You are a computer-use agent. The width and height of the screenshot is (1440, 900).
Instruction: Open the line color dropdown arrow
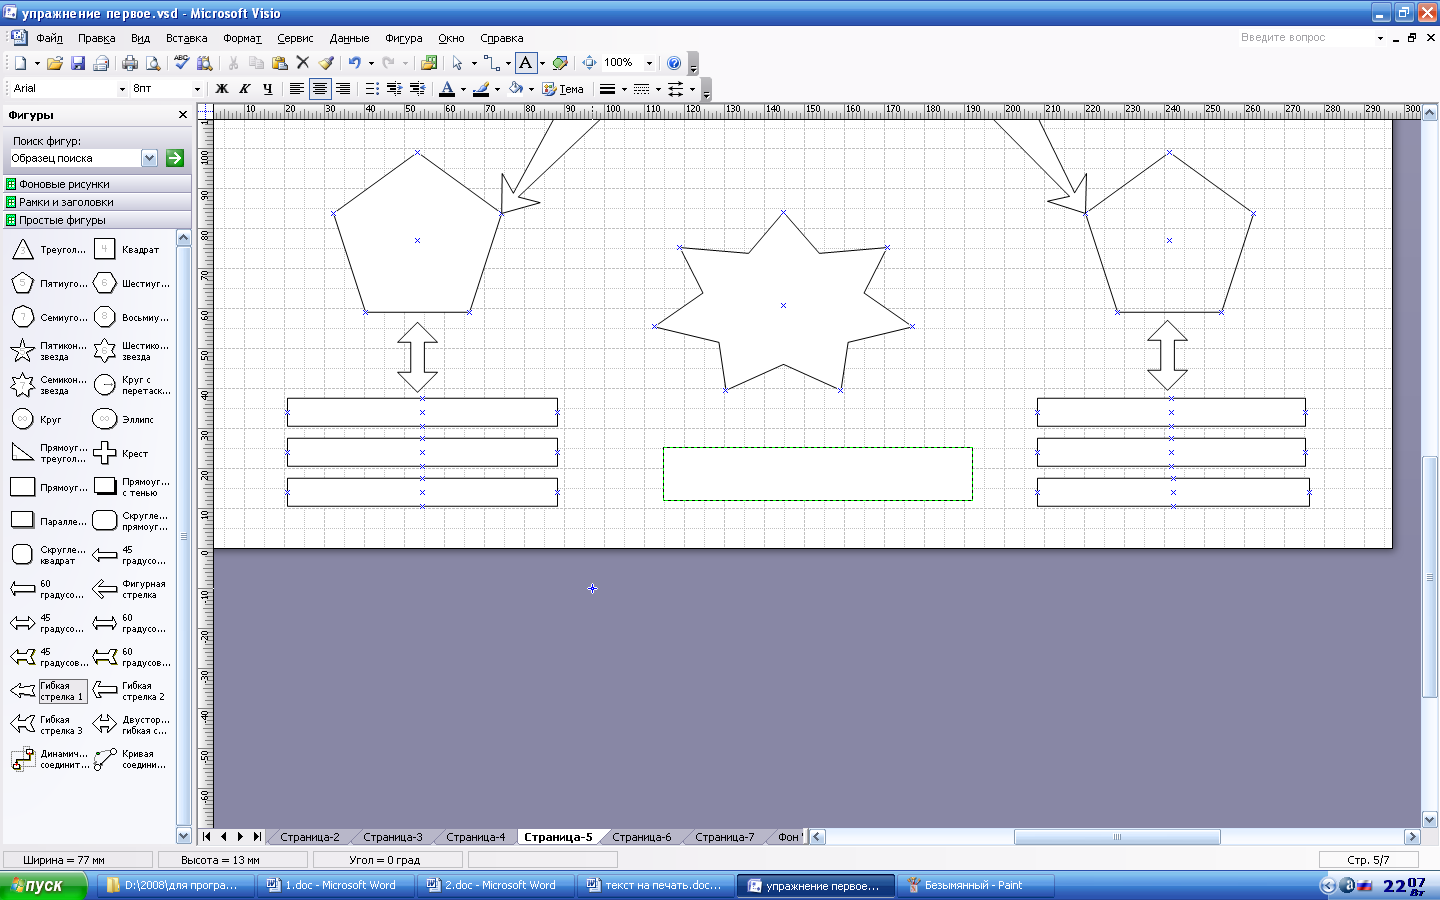[x=497, y=89]
